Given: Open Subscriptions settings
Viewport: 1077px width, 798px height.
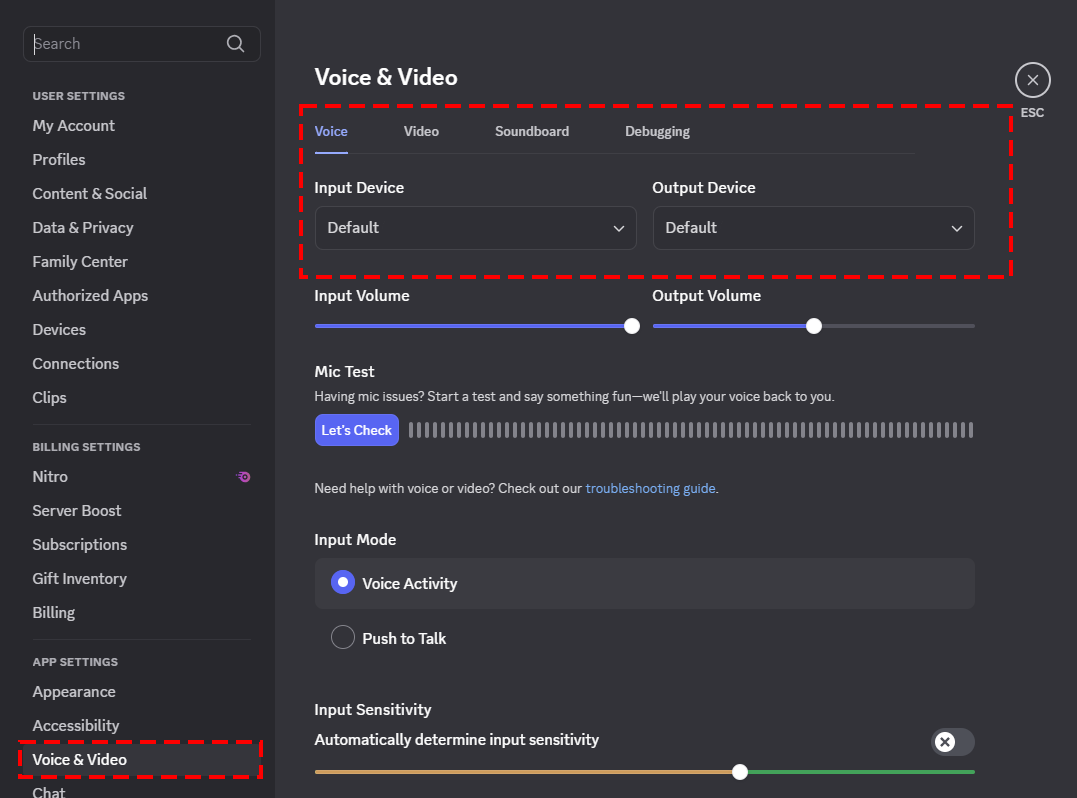Looking at the screenshot, I should 80,545.
